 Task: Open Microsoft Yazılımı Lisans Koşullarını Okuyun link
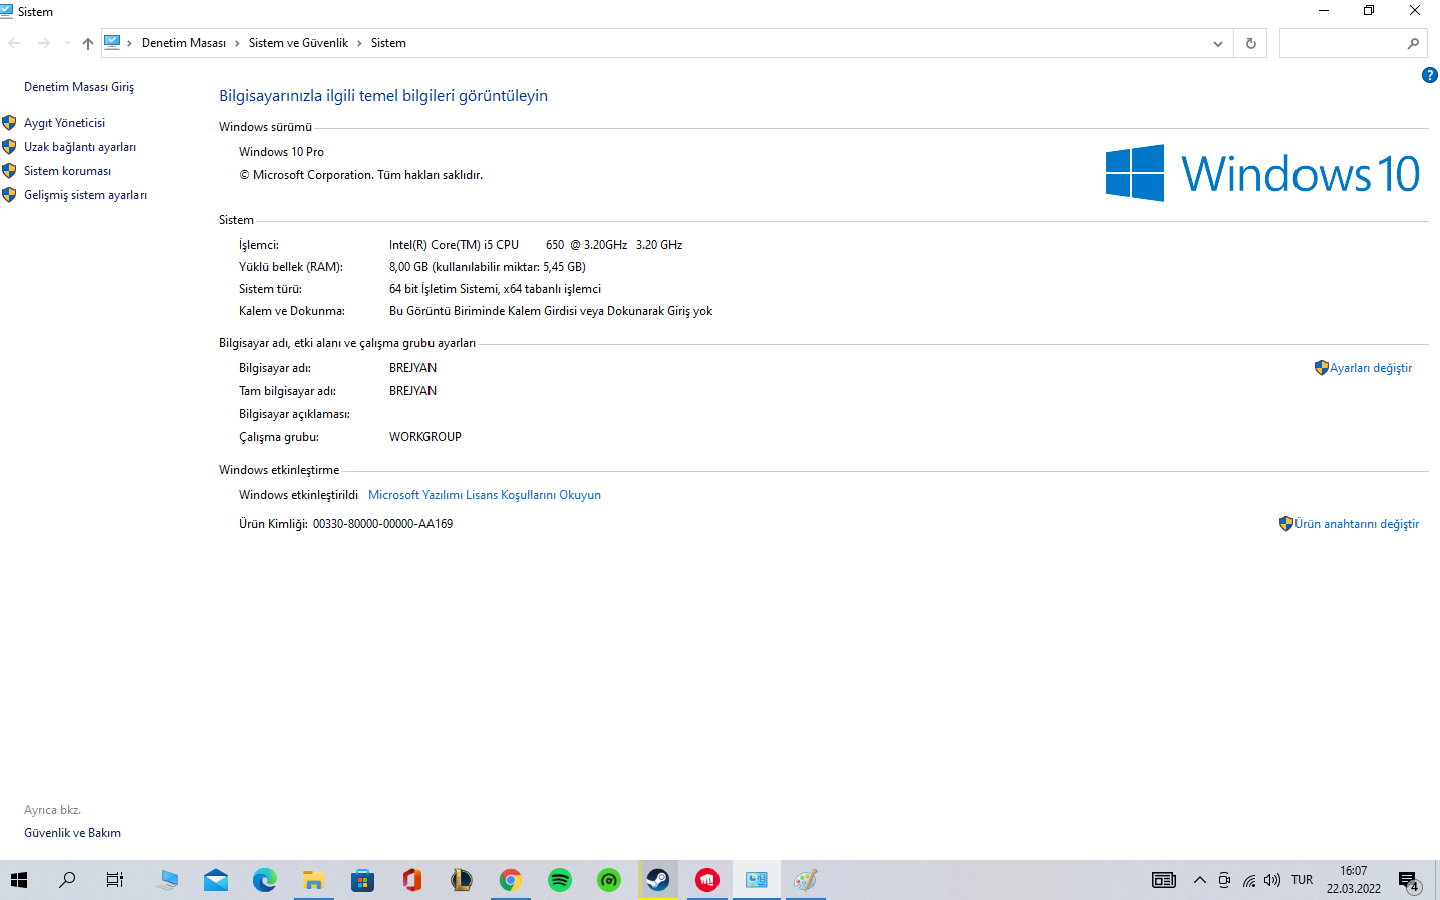[x=484, y=495]
